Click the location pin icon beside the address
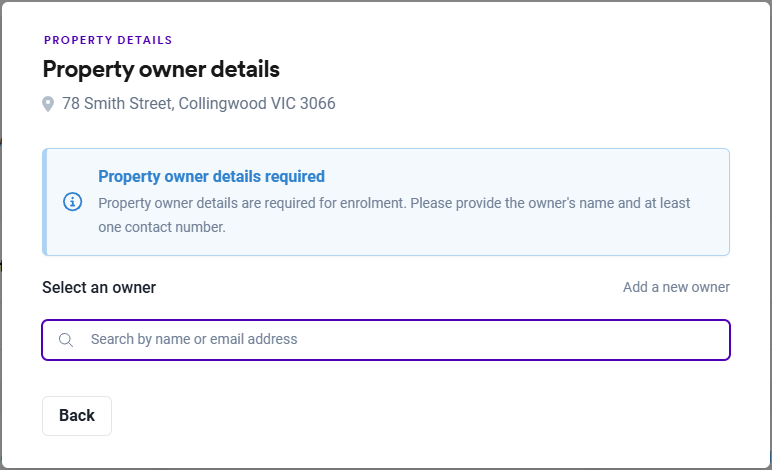Image resolution: width=772 pixels, height=470 pixels. click(x=48, y=104)
